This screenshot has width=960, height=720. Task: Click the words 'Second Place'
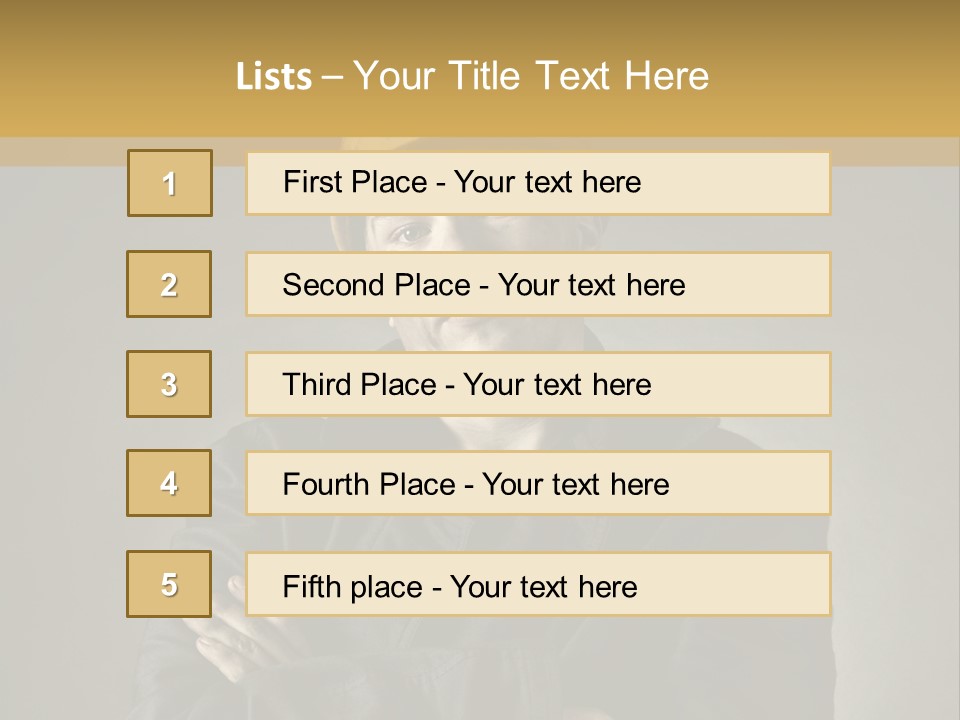(377, 285)
